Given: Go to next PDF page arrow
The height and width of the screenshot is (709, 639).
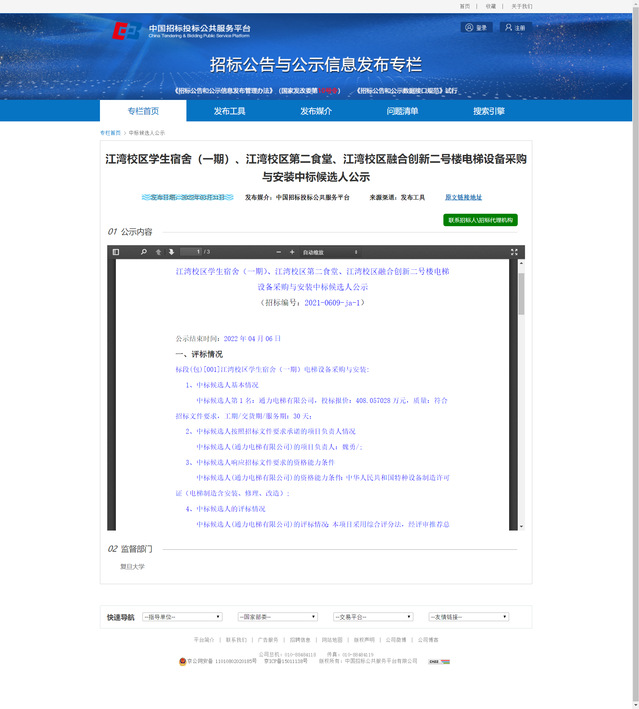Looking at the screenshot, I should pos(171,252).
